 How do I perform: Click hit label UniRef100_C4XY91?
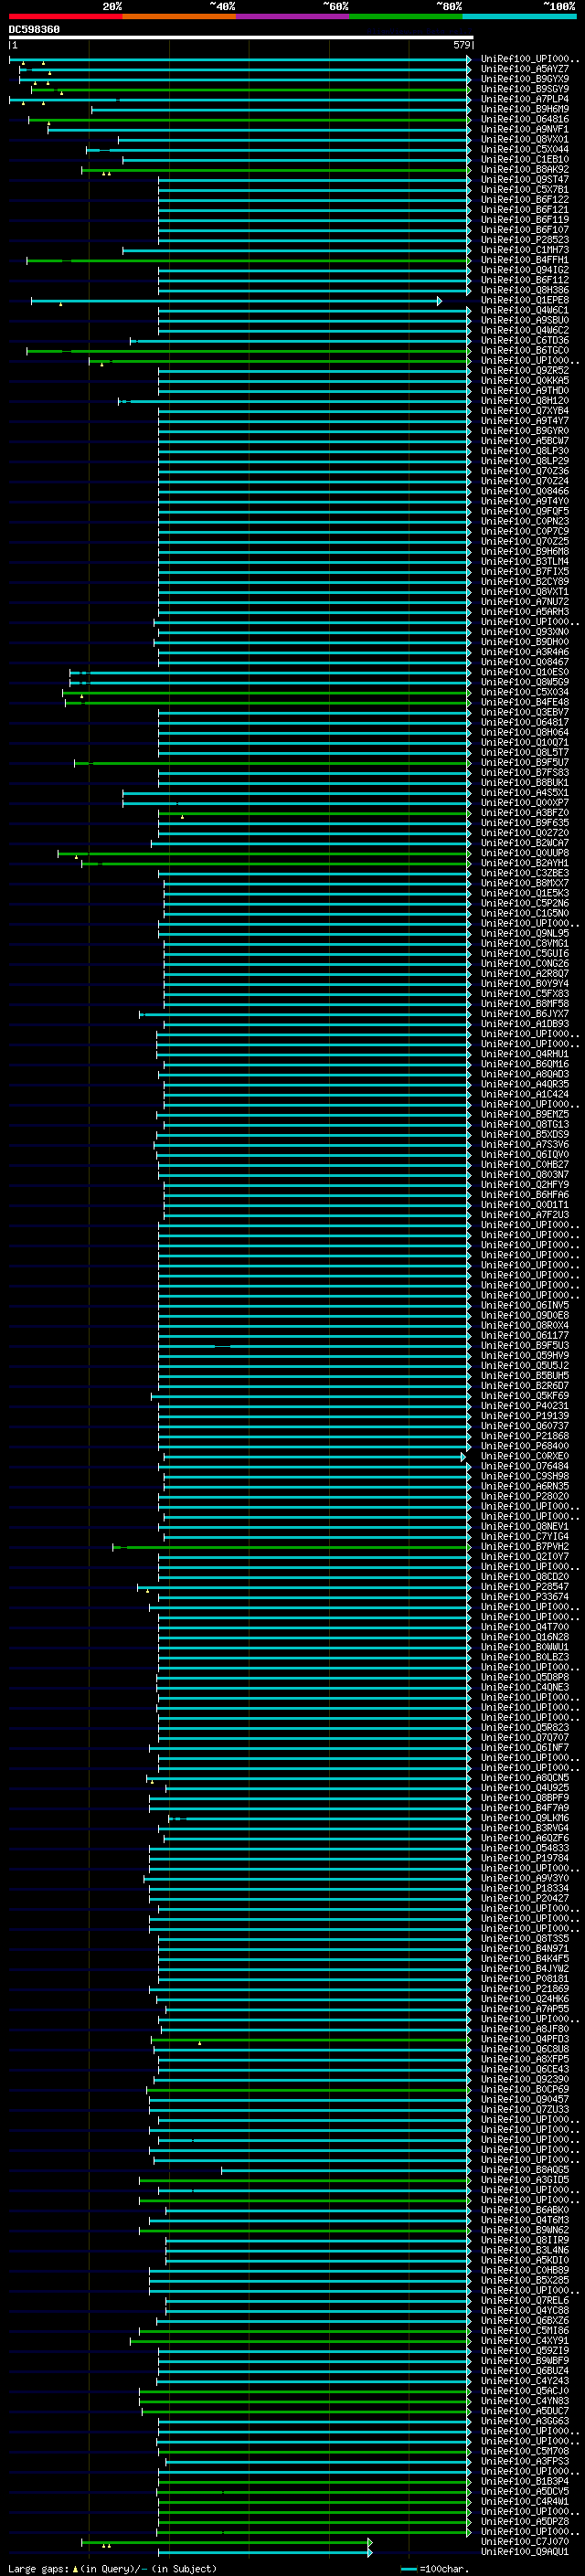pyautogui.click(x=524, y=2341)
